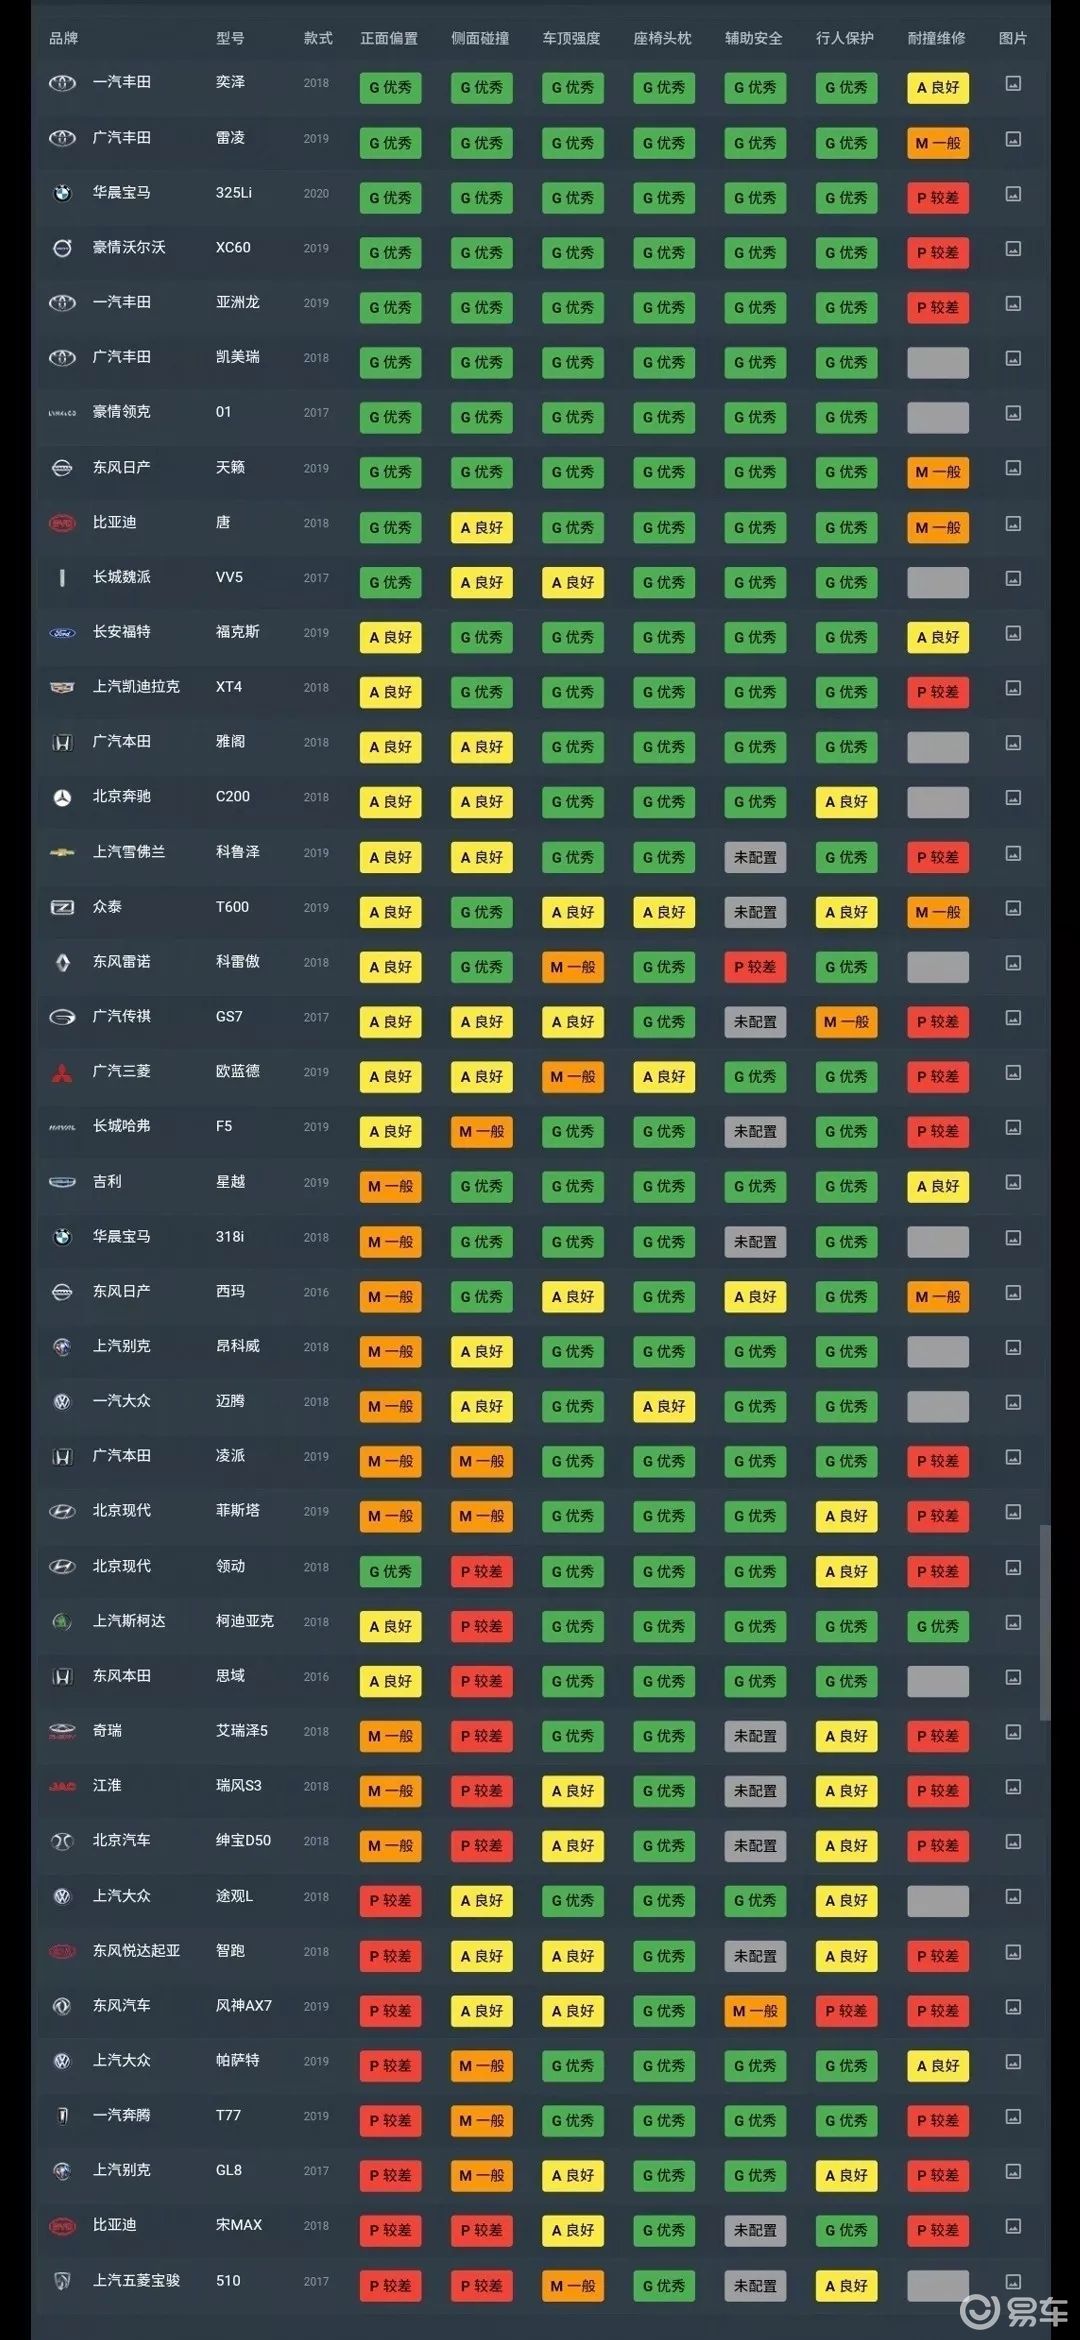Click the Ford logo next to 长安福特
The width and height of the screenshot is (1080, 2340).
click(62, 633)
